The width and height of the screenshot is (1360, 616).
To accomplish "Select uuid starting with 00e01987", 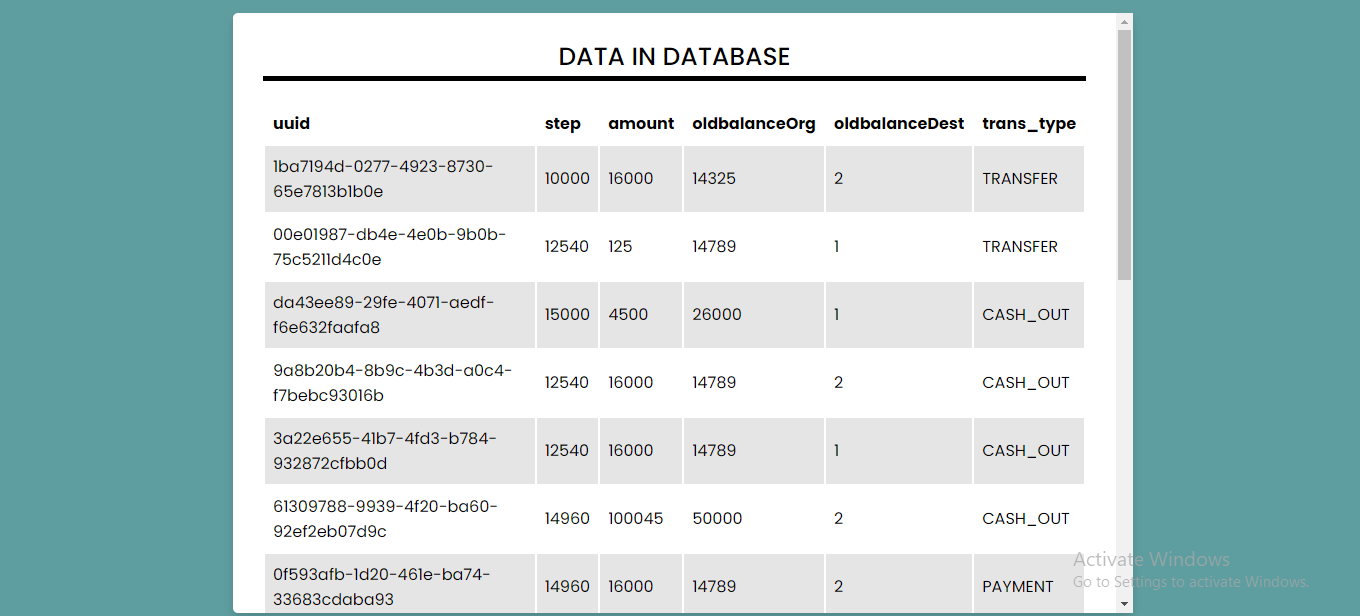I will tap(390, 247).
